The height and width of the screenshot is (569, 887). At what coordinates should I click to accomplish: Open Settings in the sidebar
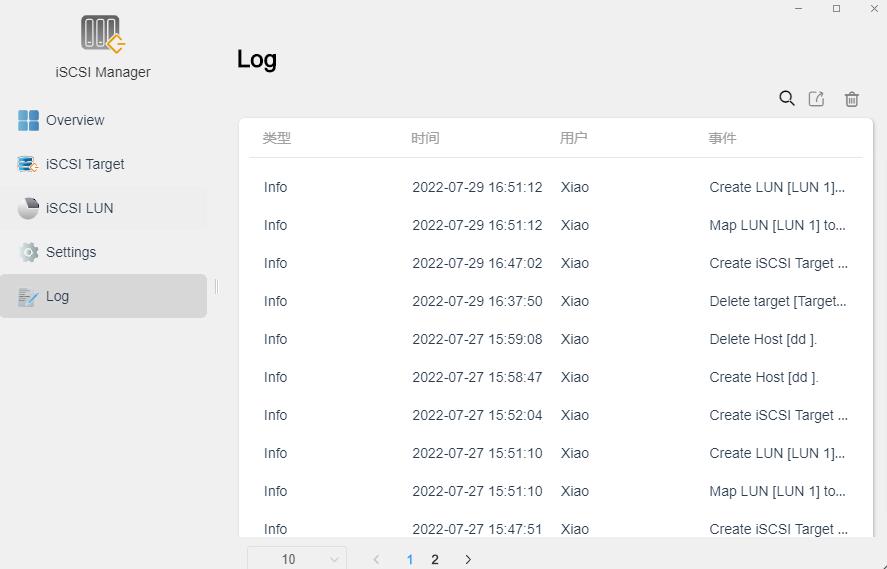pyautogui.click(x=70, y=252)
